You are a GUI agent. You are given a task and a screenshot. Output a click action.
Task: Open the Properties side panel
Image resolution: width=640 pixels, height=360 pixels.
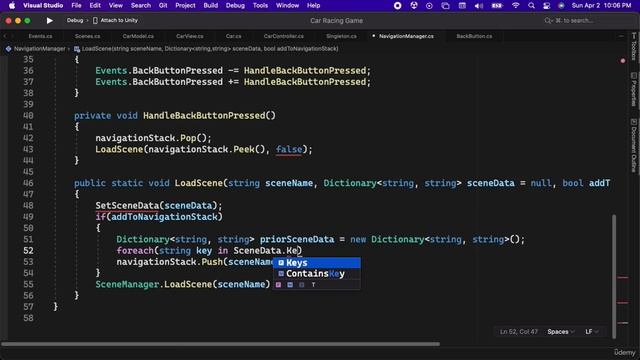633,89
